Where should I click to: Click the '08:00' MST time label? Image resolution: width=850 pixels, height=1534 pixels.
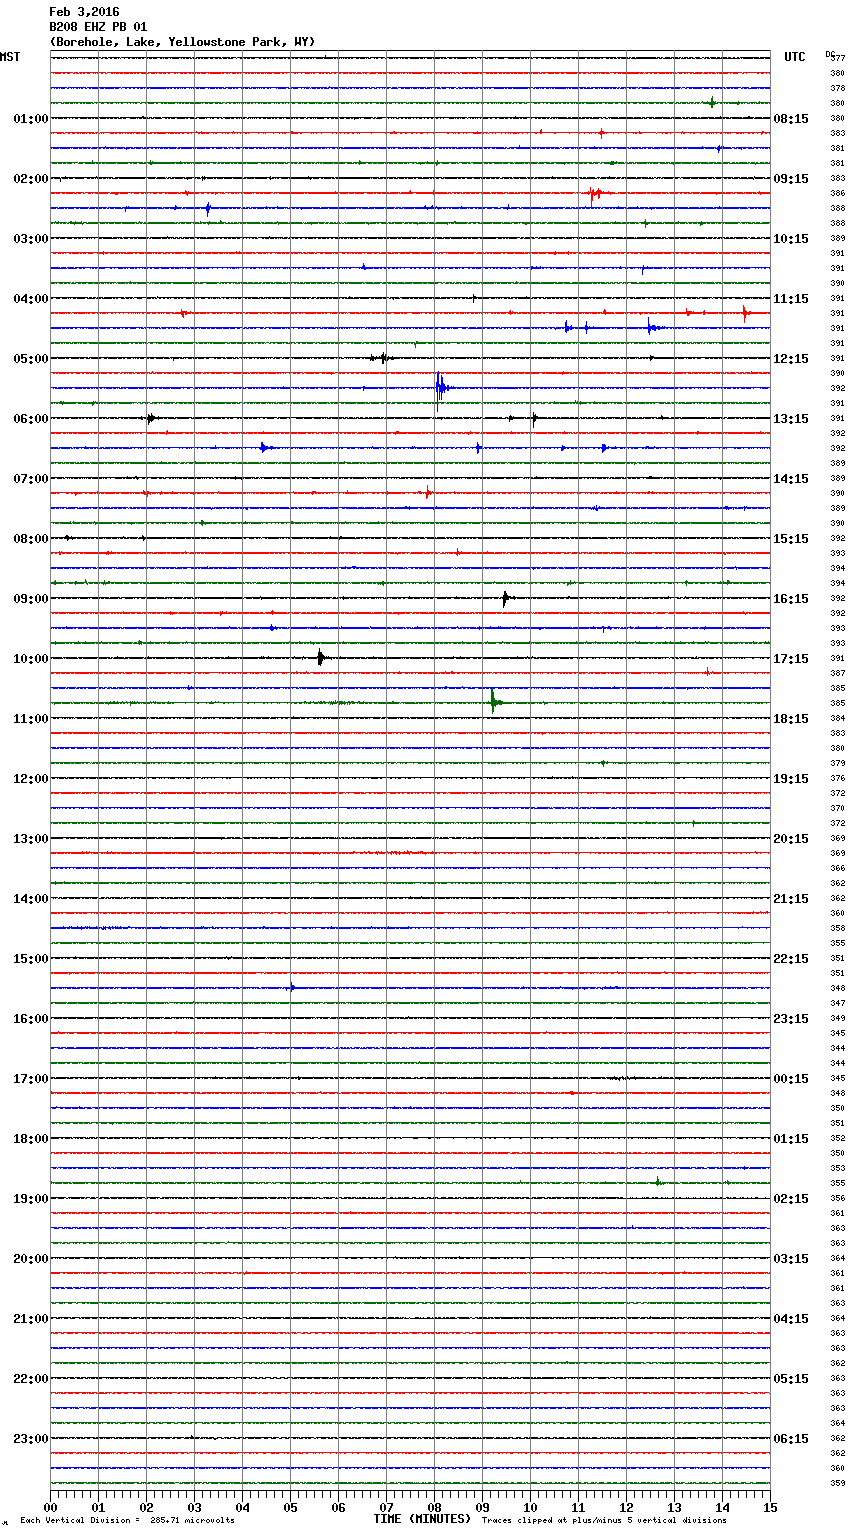coord(30,539)
